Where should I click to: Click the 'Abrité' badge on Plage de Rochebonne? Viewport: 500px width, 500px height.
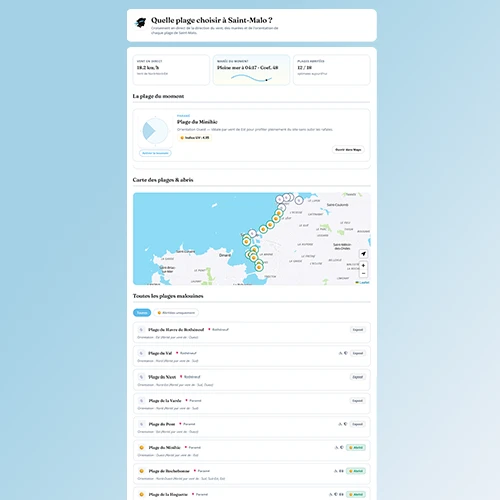pyautogui.click(x=356, y=471)
